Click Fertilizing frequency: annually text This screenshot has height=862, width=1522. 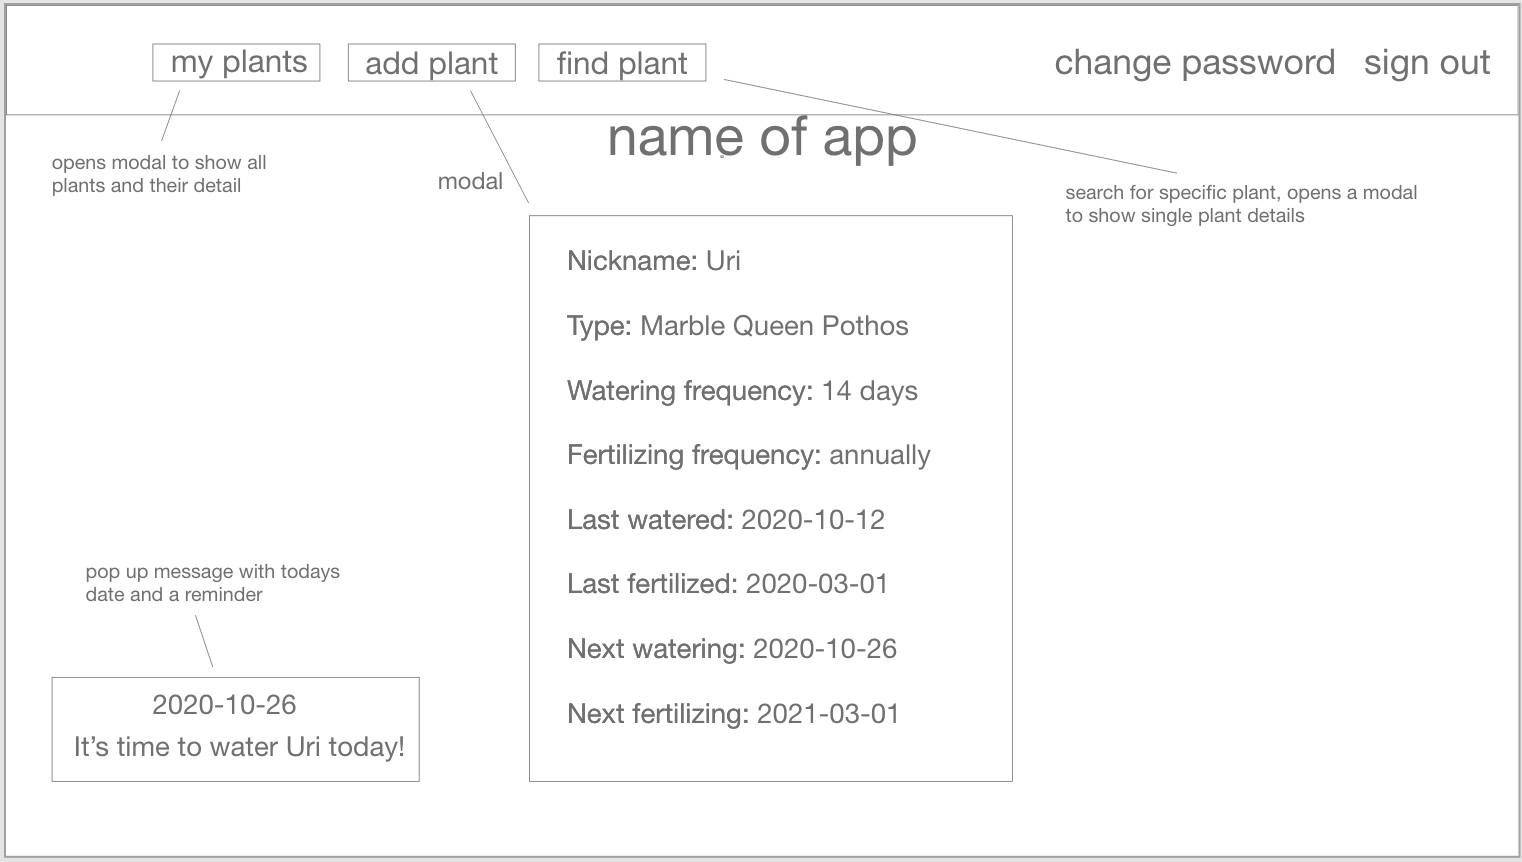749,455
